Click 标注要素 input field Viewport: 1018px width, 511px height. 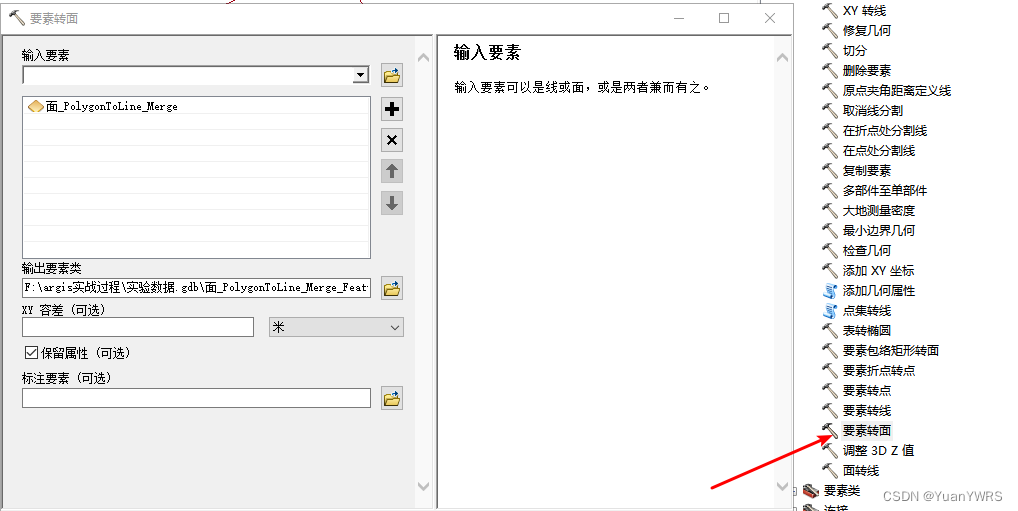click(196, 398)
